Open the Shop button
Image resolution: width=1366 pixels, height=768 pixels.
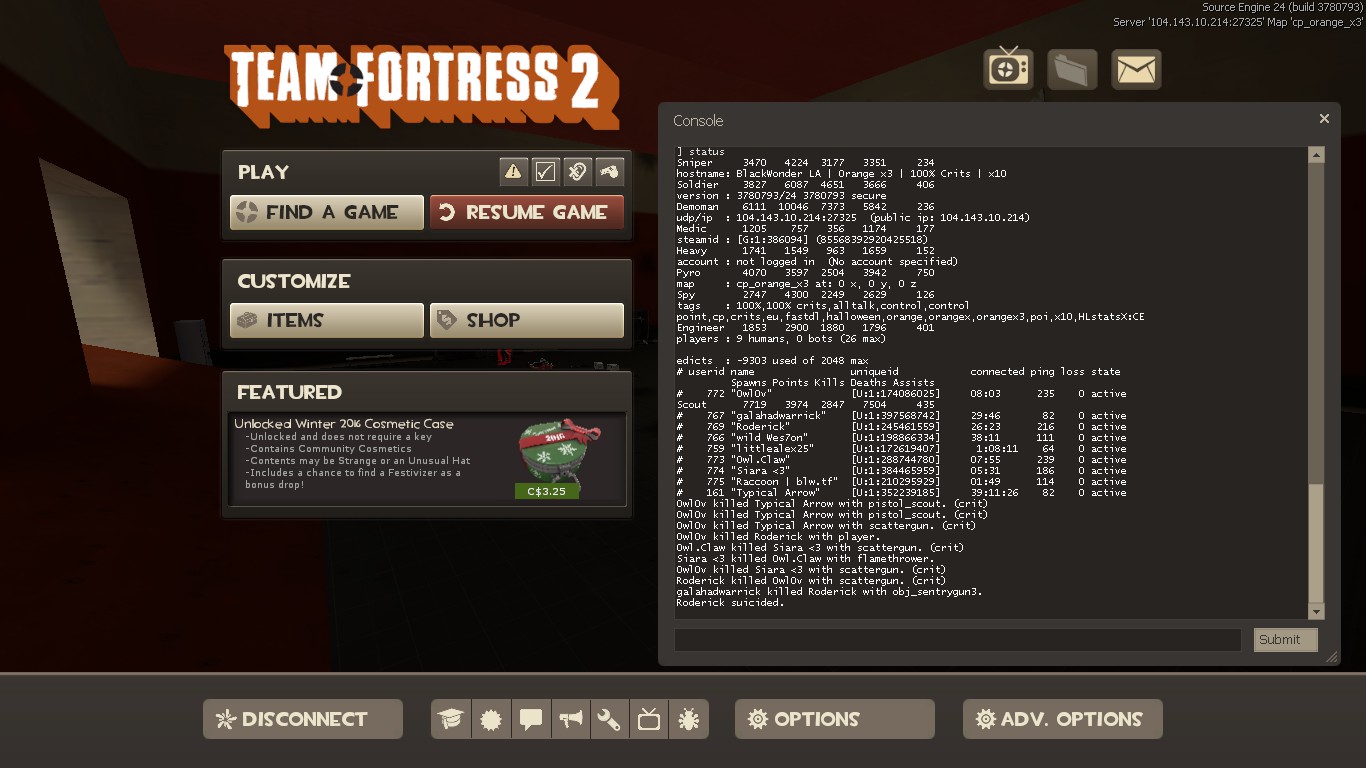(x=527, y=320)
